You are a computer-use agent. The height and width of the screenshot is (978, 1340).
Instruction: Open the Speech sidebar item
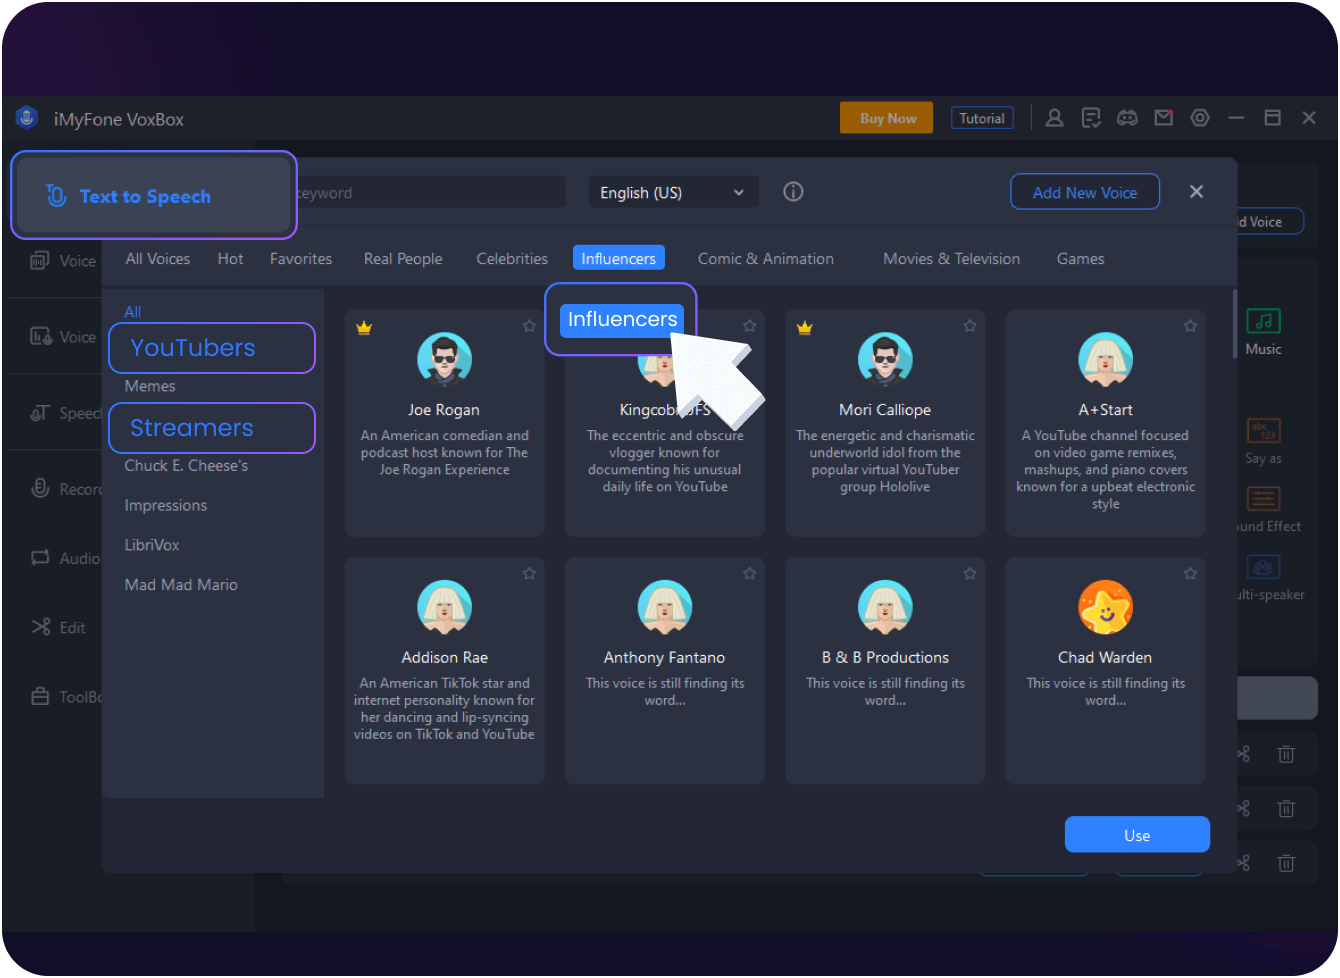click(66, 413)
